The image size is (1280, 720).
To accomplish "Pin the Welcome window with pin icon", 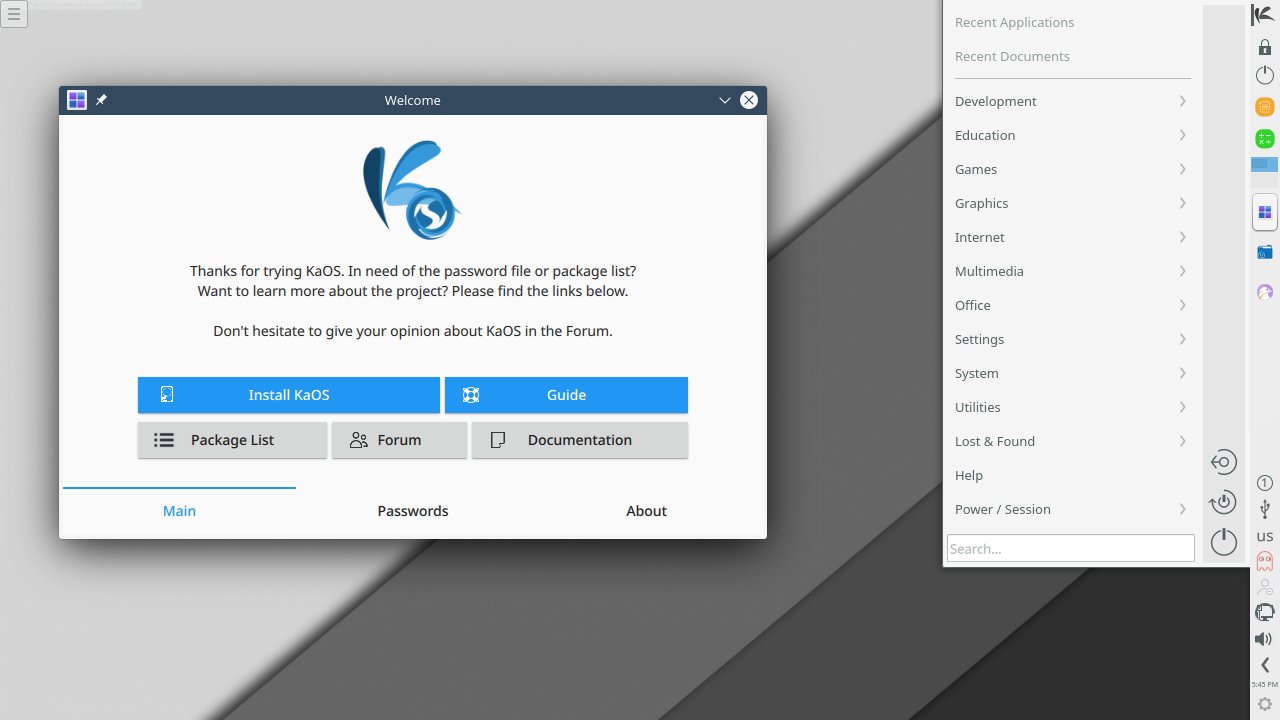I will [100, 100].
